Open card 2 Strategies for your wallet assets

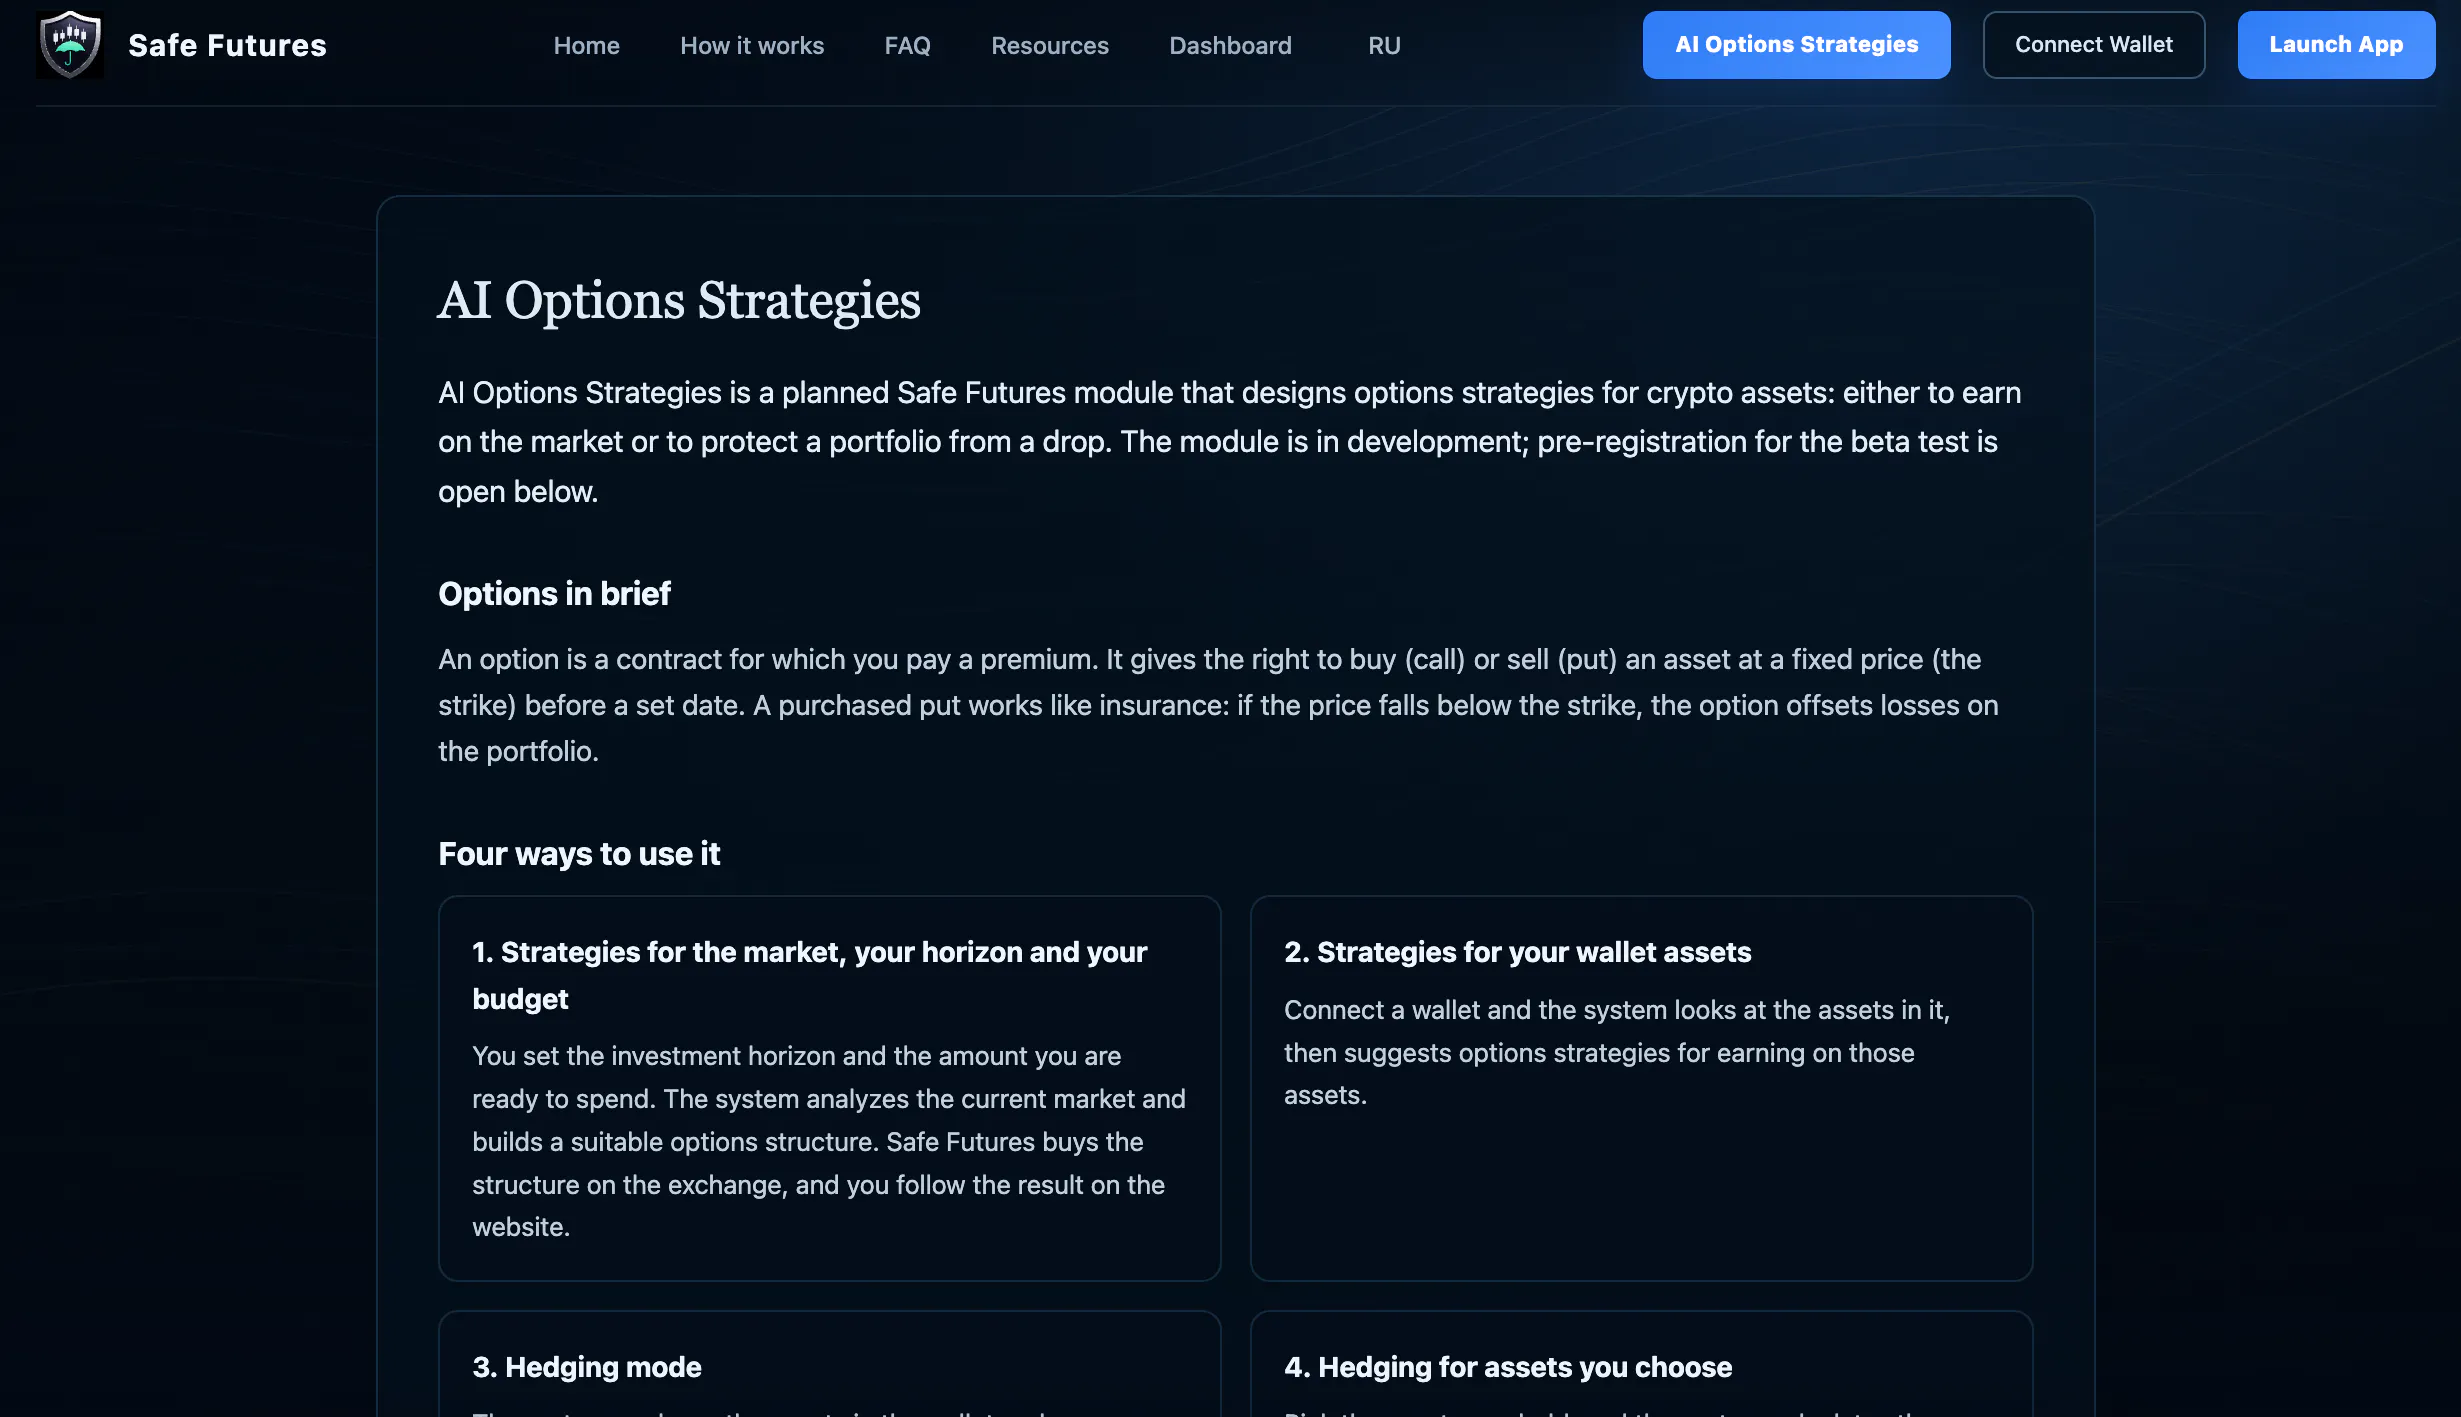(x=1641, y=1088)
